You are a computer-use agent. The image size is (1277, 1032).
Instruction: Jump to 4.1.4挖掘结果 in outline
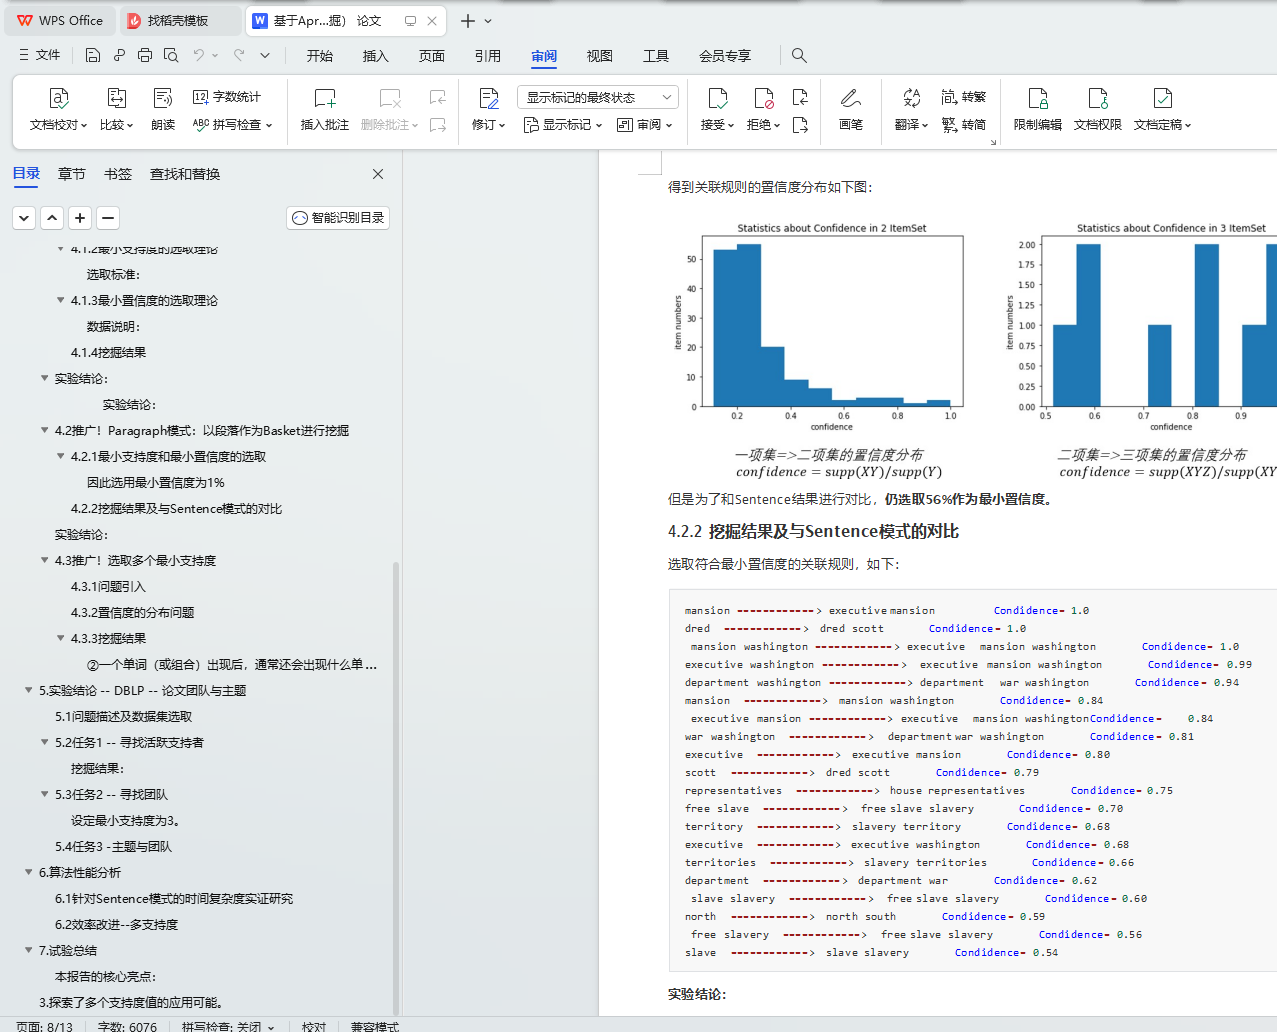pyautogui.click(x=108, y=352)
